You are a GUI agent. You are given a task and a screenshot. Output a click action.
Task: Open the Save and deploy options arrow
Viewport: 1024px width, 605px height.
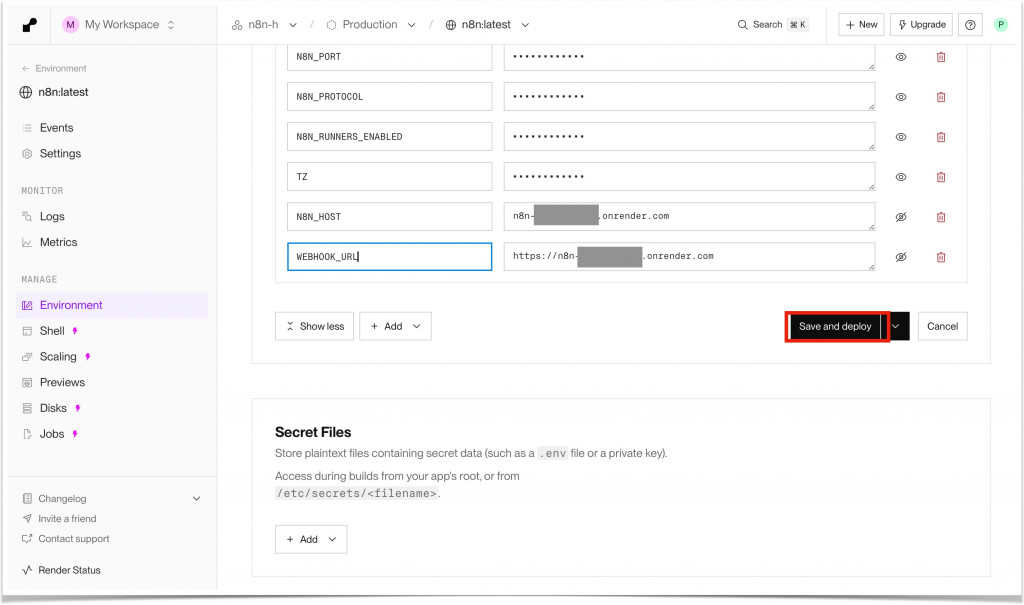[896, 326]
